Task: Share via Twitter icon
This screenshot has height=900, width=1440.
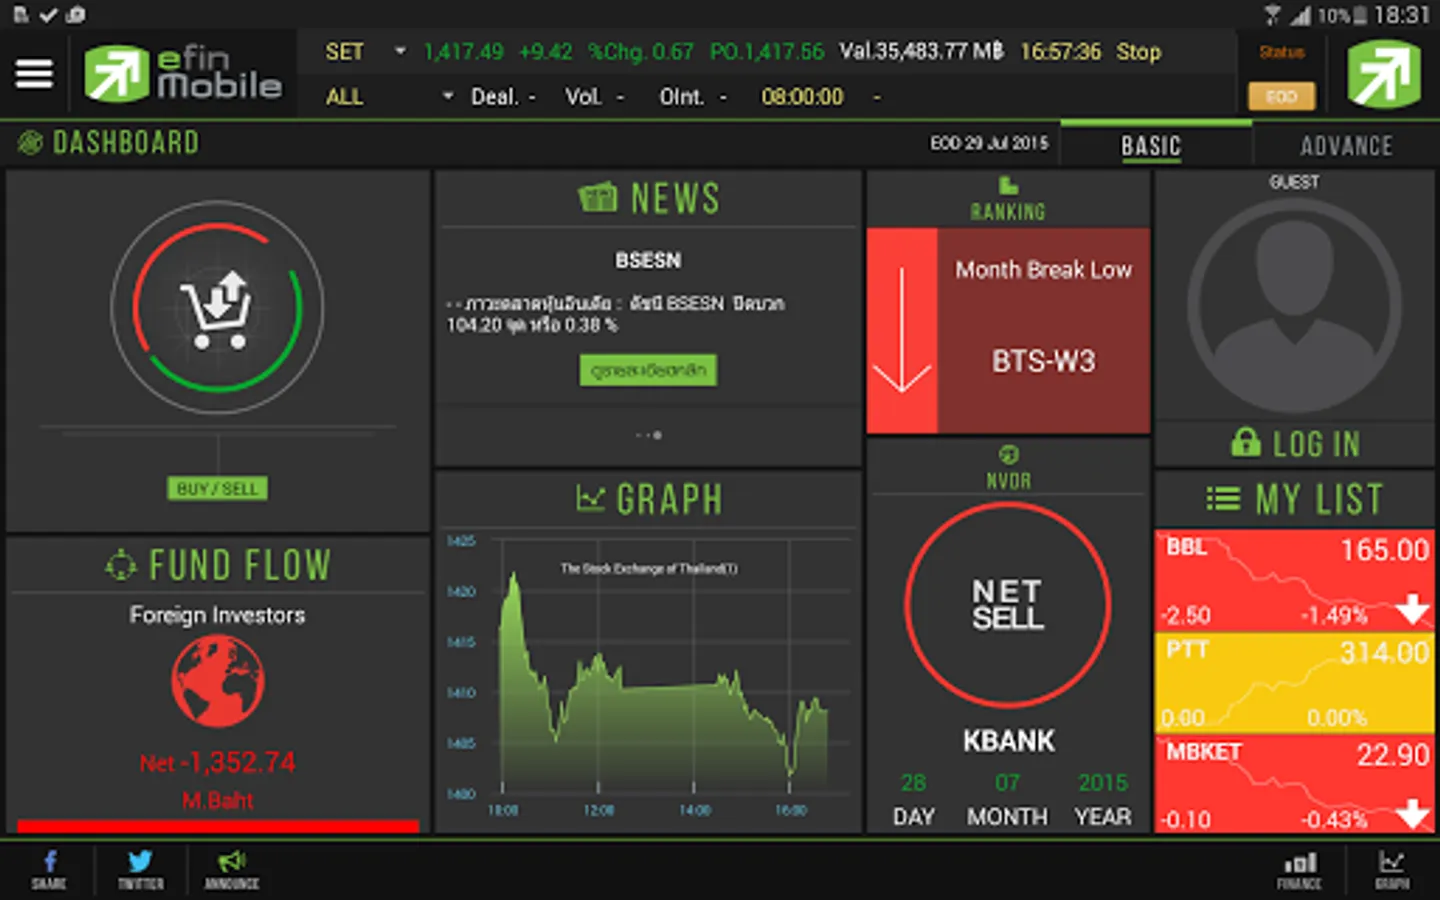Action: (140, 869)
